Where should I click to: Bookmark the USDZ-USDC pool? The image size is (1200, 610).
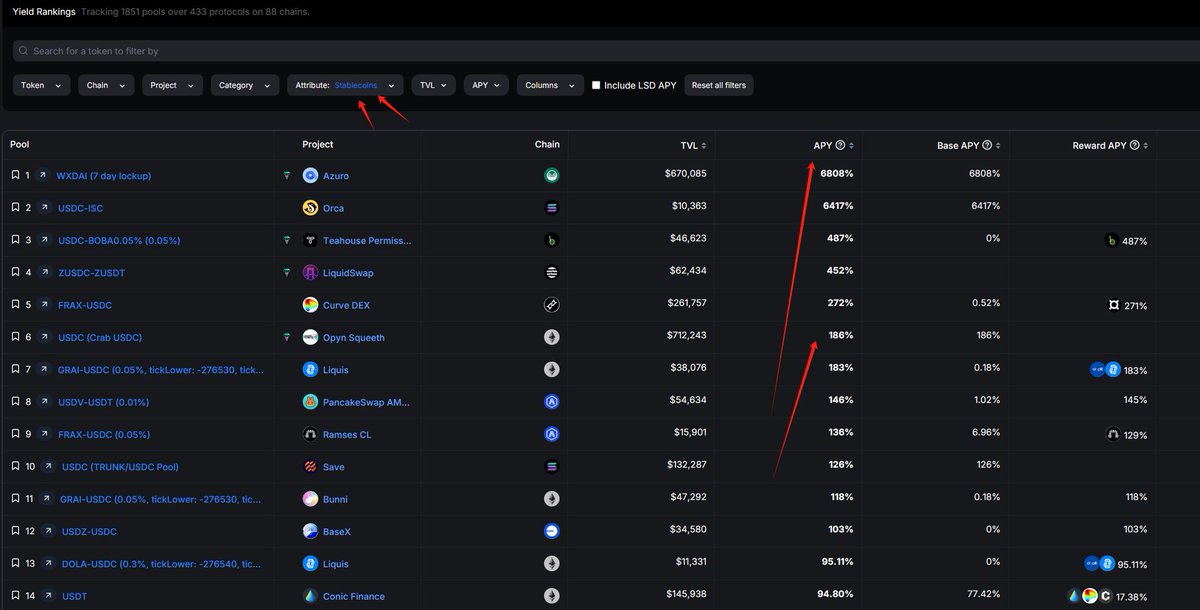click(x=15, y=531)
